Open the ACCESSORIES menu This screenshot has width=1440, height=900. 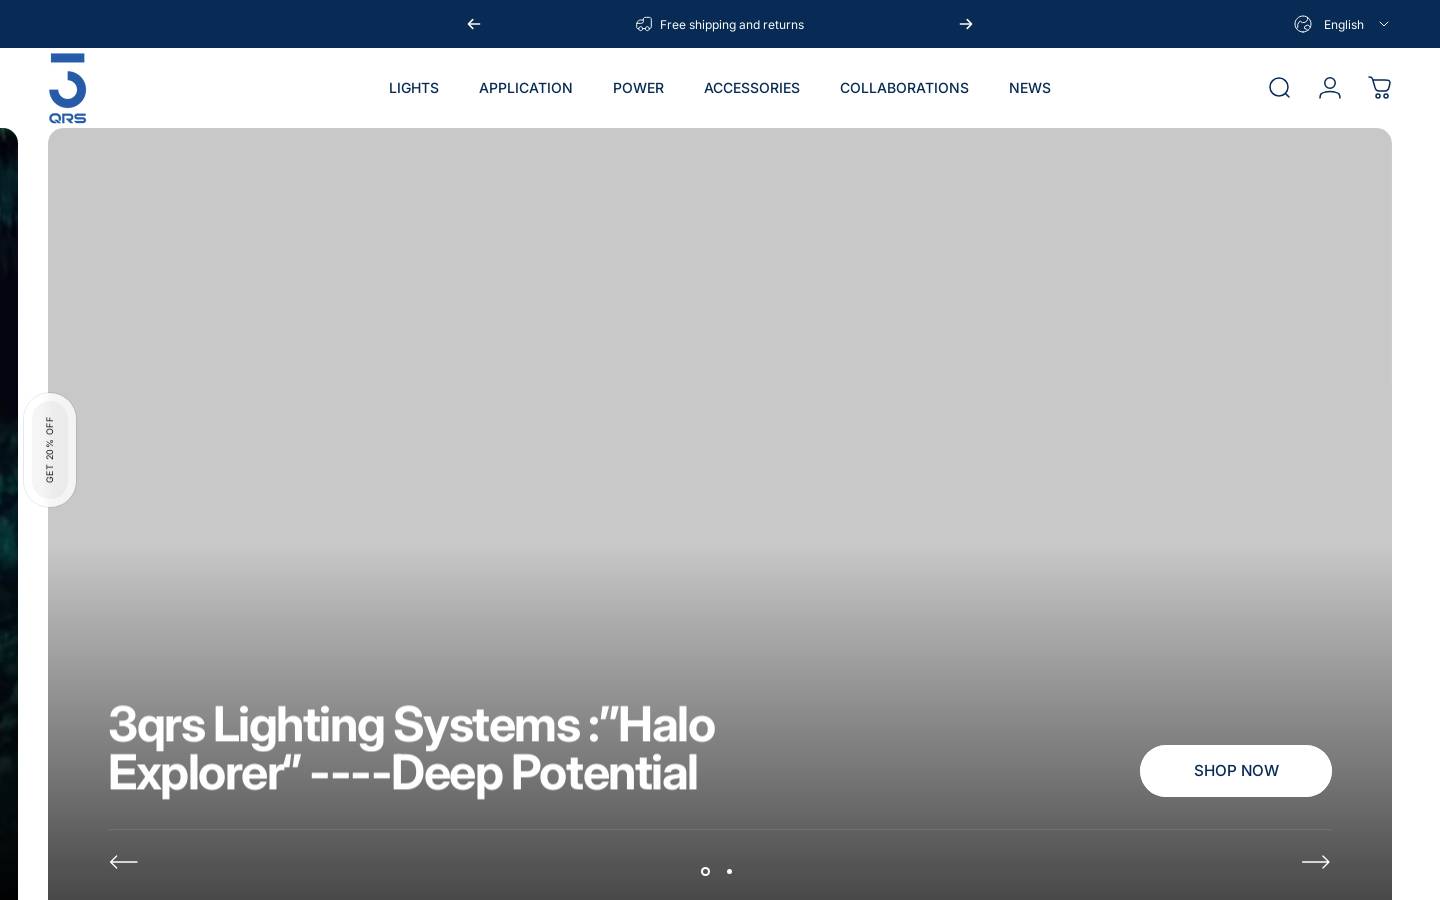752,88
